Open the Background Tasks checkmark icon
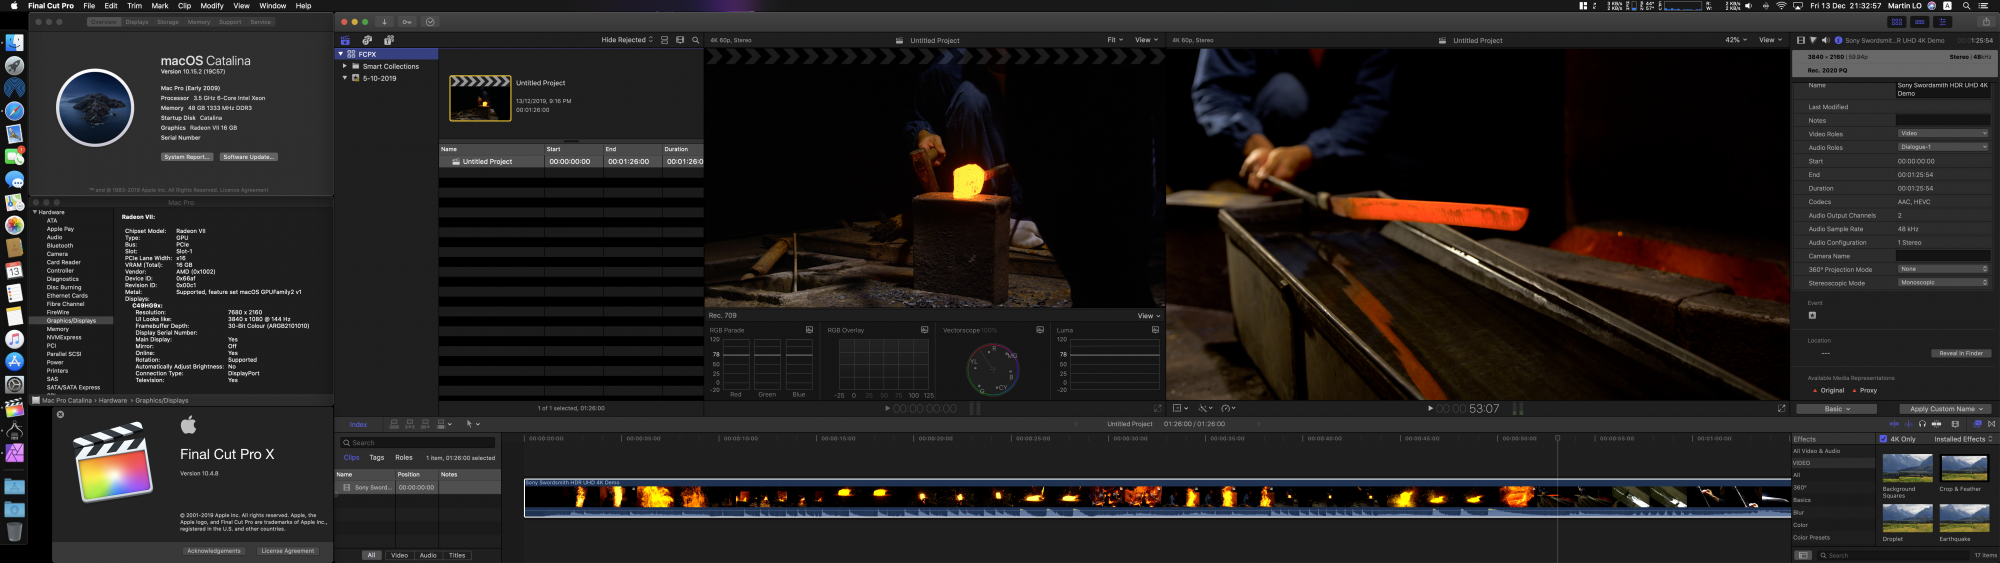Viewport: 2000px width, 563px height. 430,22
